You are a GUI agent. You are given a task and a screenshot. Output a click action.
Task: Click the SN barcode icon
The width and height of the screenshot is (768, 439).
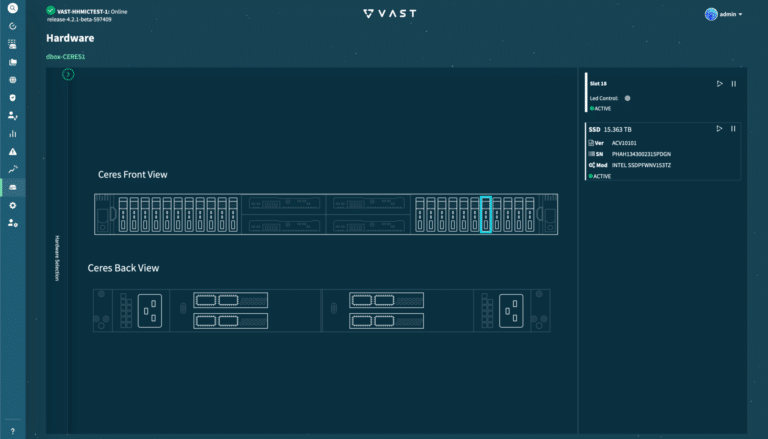click(591, 154)
